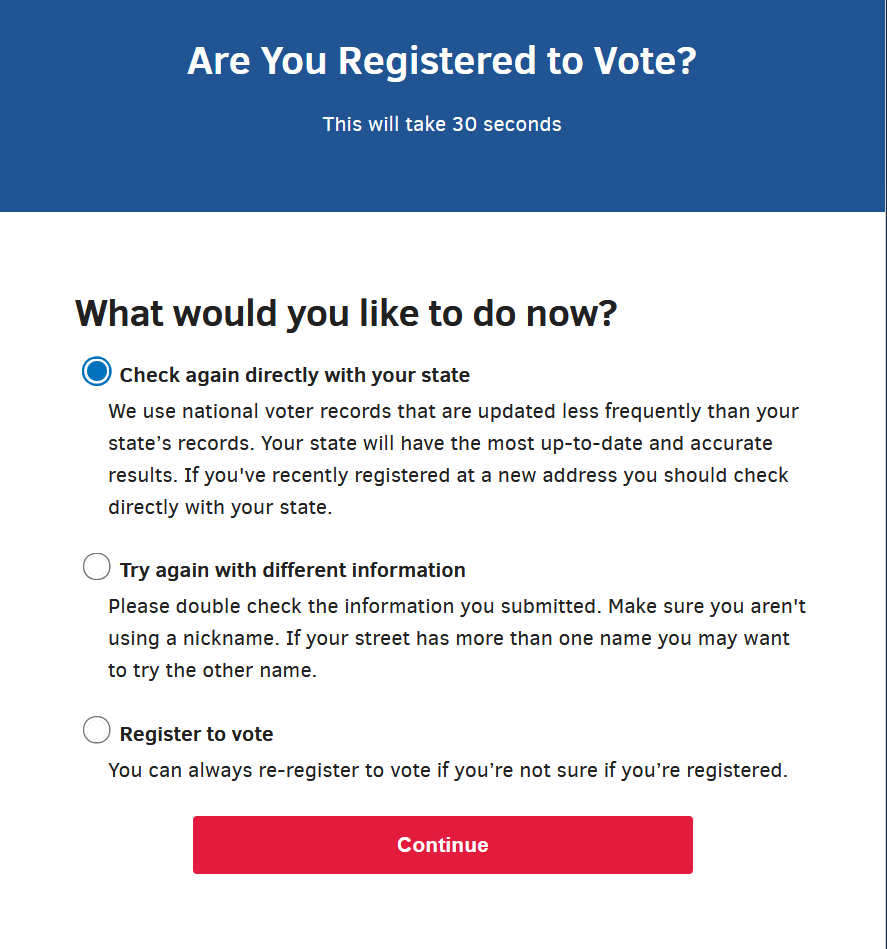This screenshot has height=949, width=887.
Task: Click the radio circle beside "Try again with different information"
Action: click(x=96, y=566)
